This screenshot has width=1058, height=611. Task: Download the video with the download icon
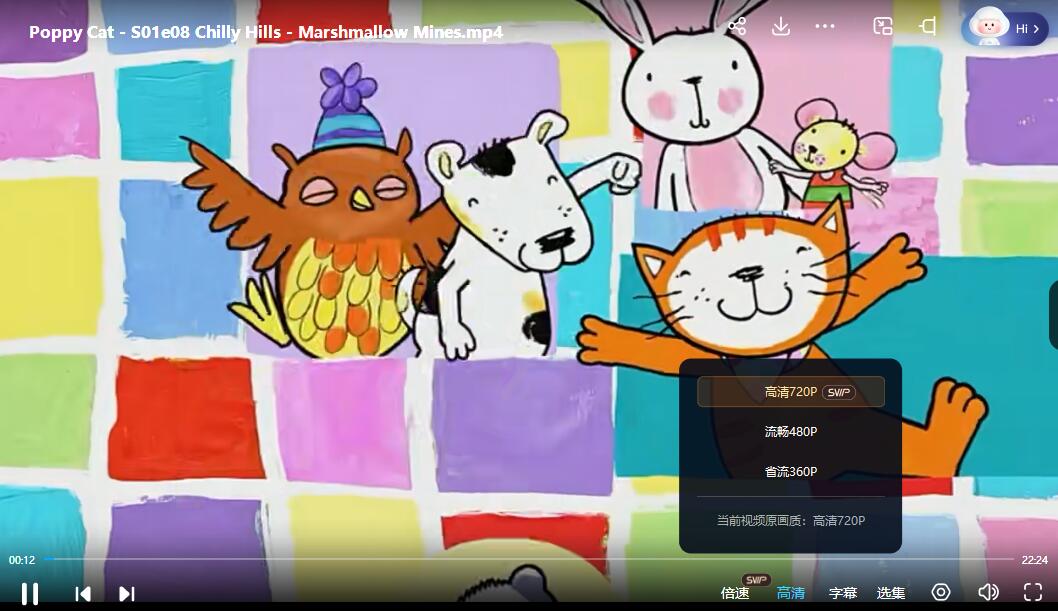[x=781, y=26]
